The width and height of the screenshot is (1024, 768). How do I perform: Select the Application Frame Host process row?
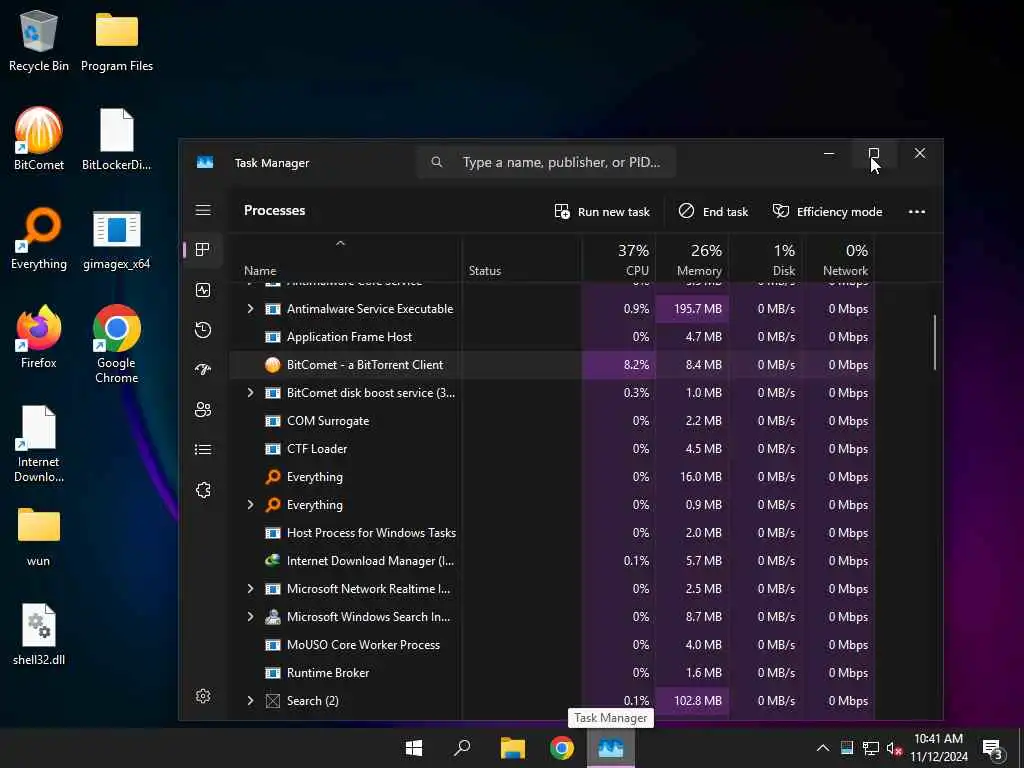click(x=552, y=337)
